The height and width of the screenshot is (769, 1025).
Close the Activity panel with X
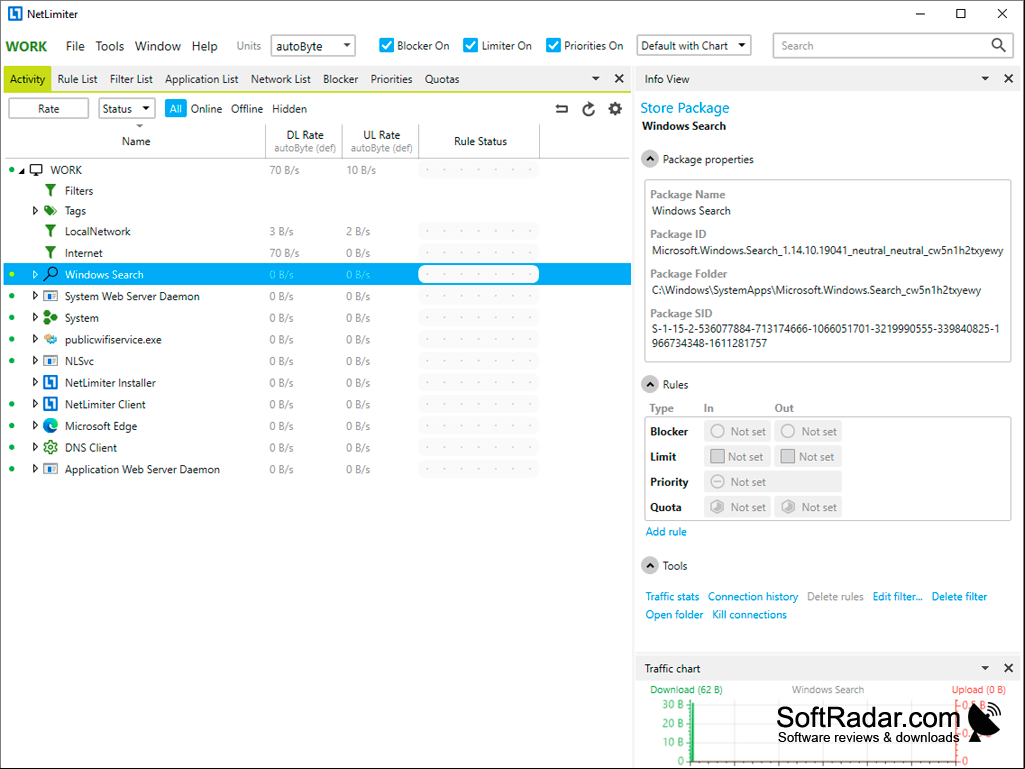[x=619, y=78]
